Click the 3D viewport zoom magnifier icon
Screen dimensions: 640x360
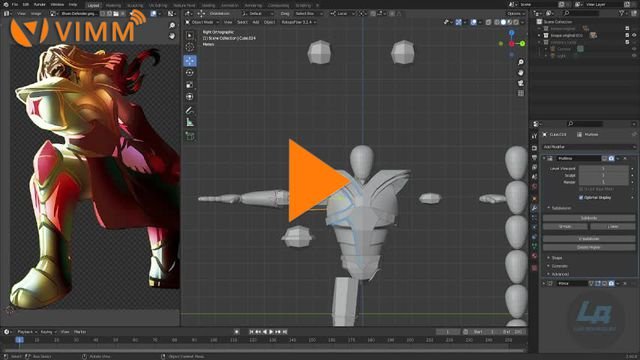(521, 62)
